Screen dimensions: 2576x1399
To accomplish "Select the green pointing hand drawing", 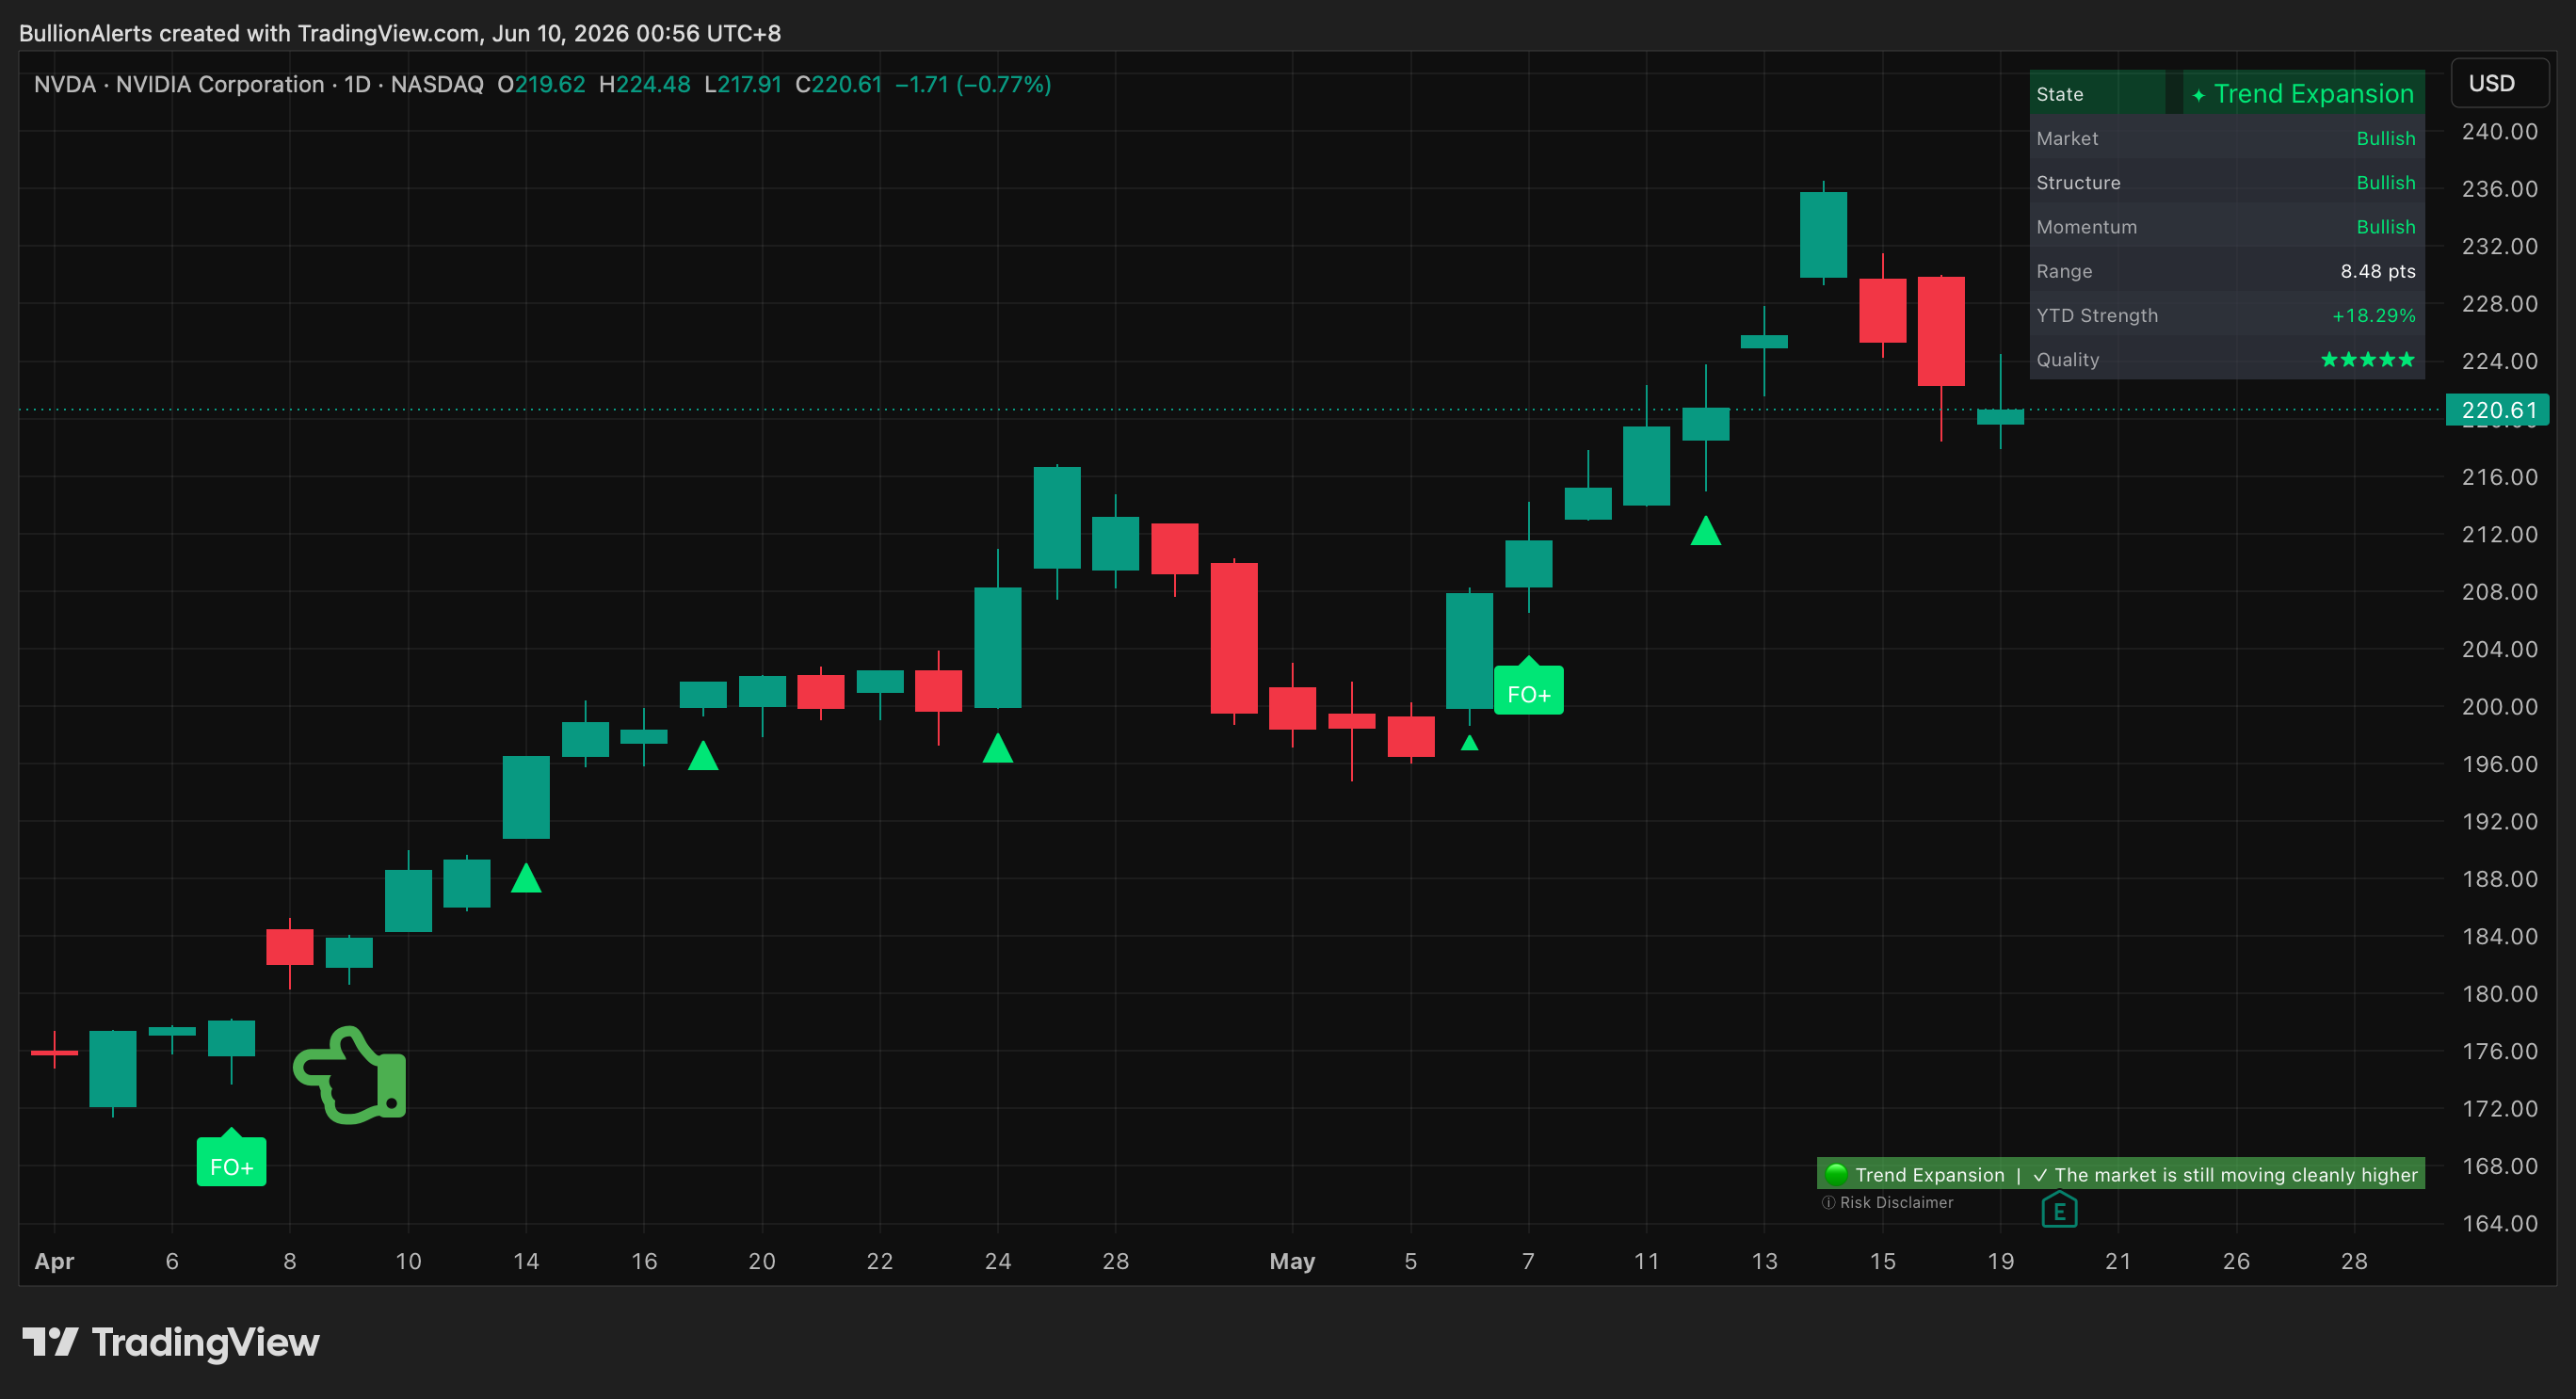I will (350, 1075).
